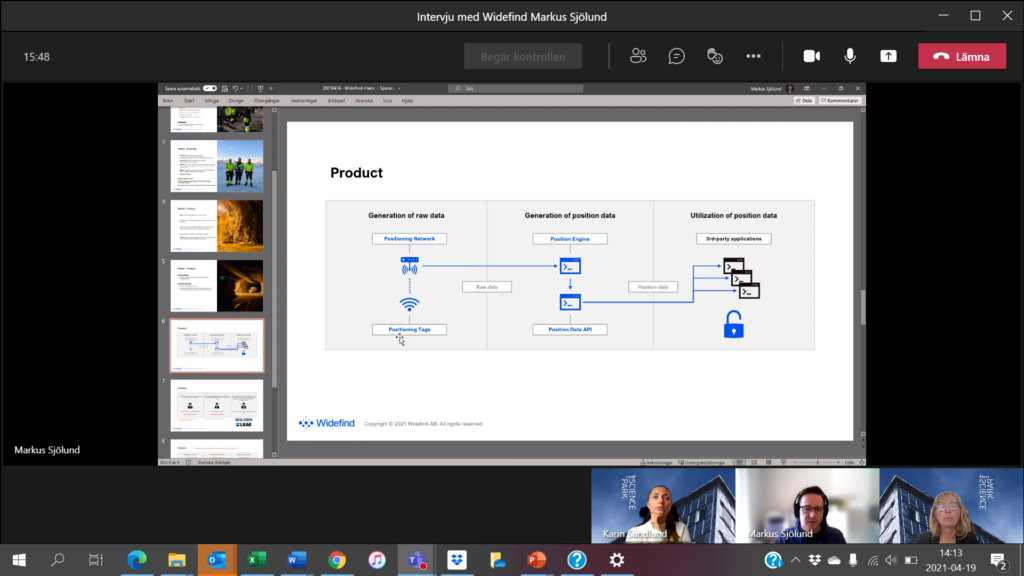Open PowerPoint from the taskbar

pos(537,560)
